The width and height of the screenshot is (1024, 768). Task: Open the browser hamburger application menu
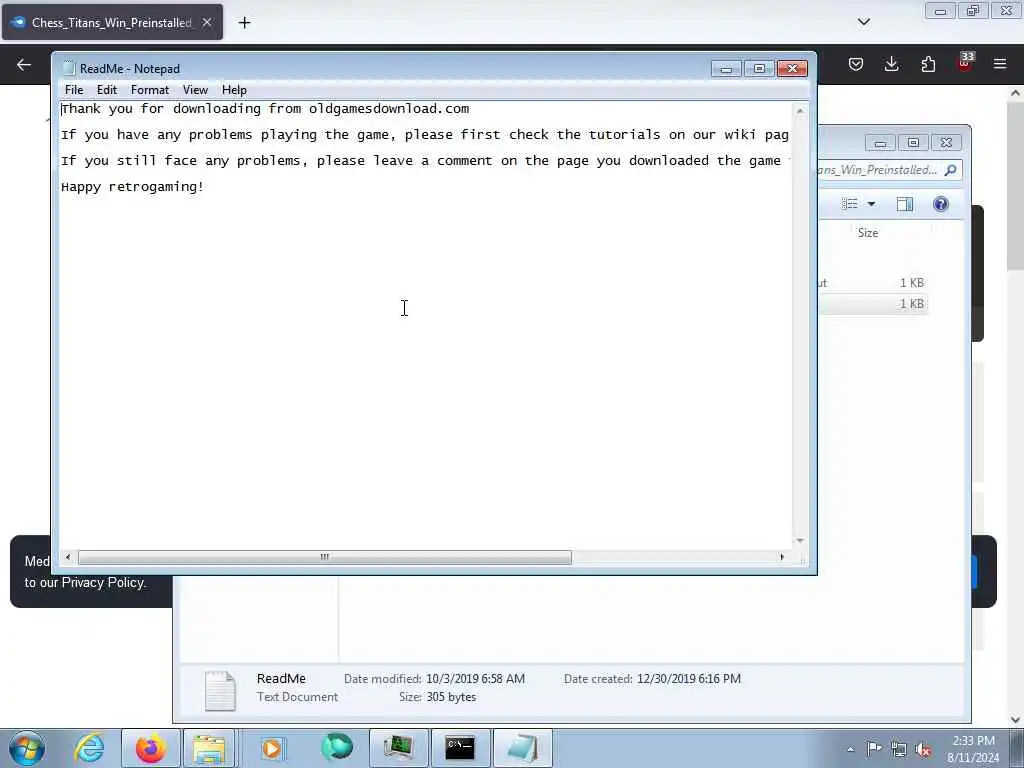[1000, 64]
